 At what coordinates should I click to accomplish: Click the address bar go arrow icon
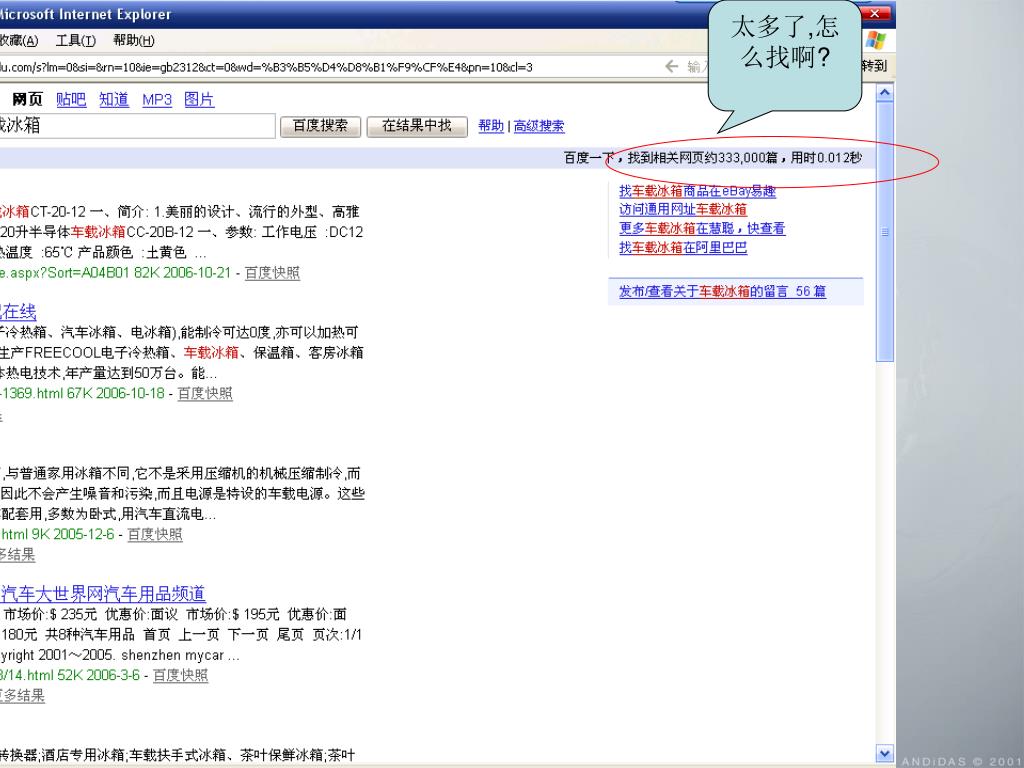click(x=671, y=66)
